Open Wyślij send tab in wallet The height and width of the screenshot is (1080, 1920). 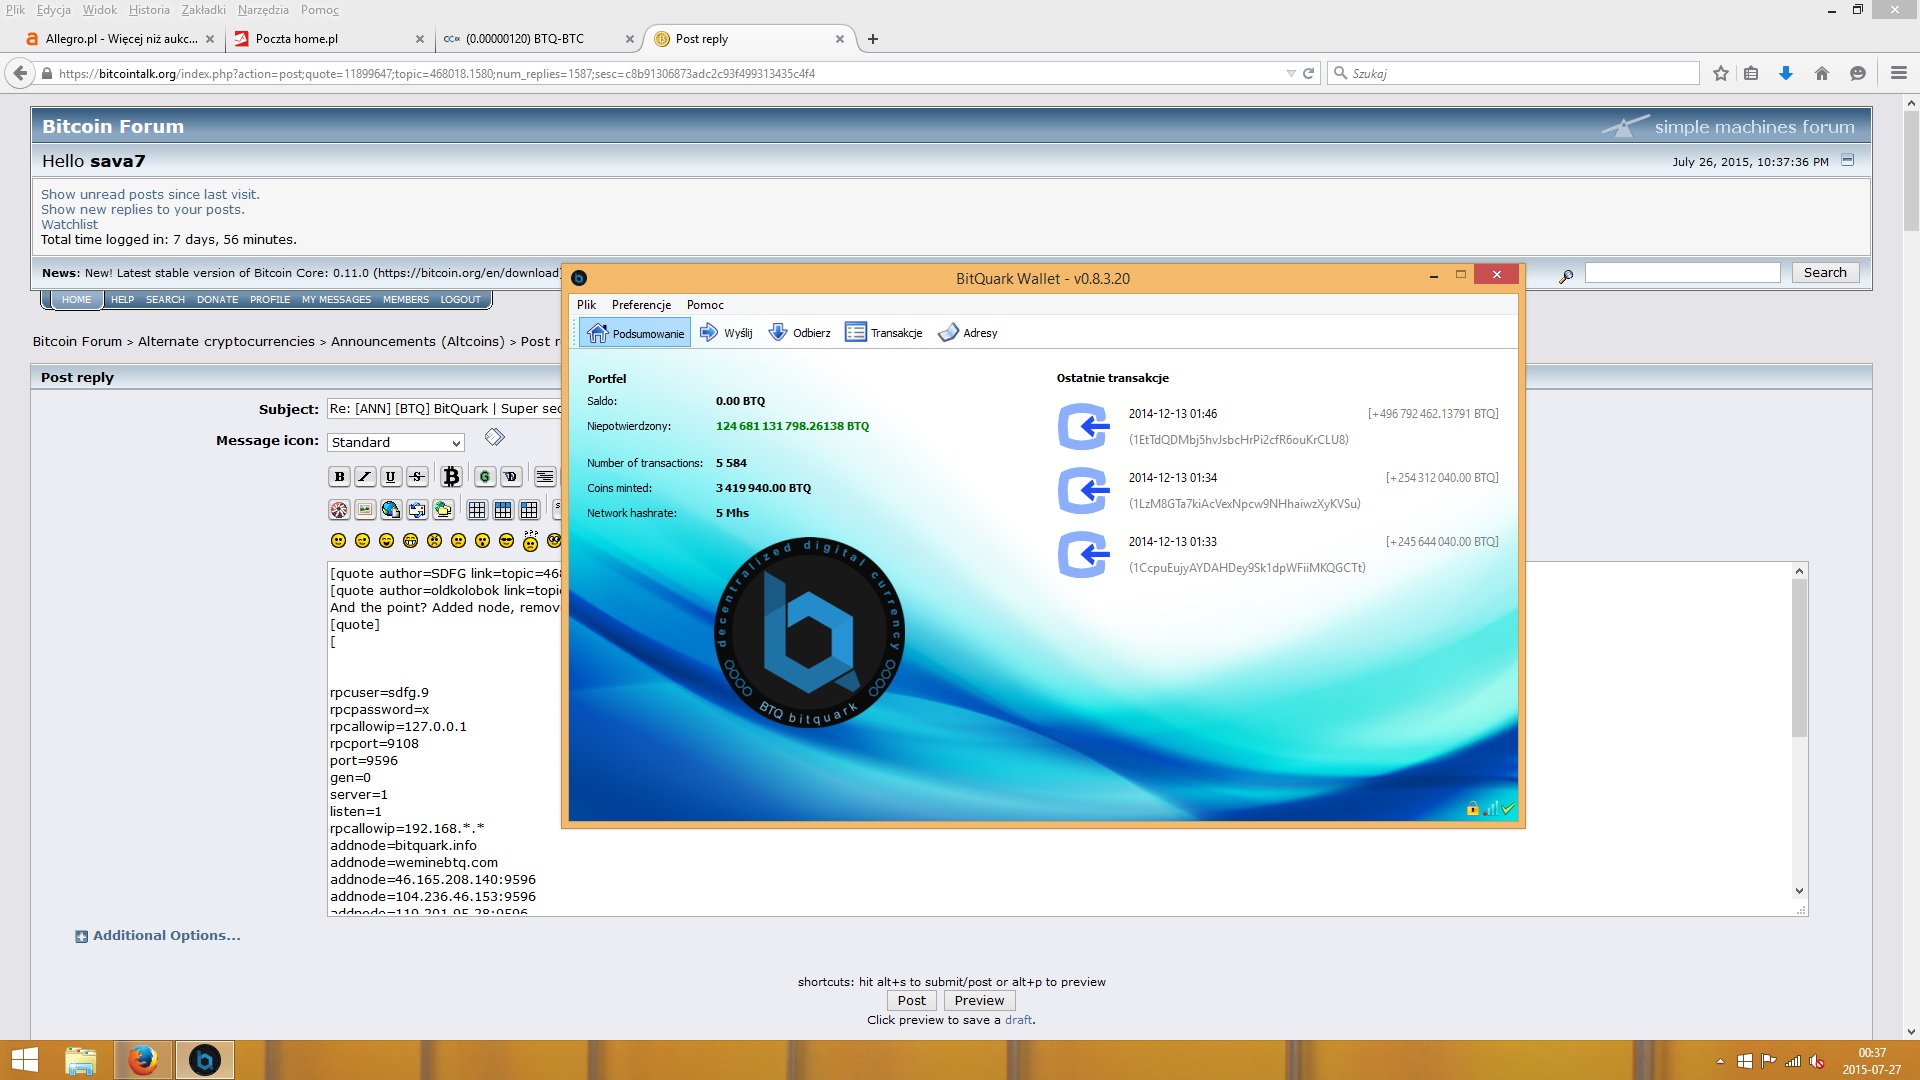(x=725, y=333)
